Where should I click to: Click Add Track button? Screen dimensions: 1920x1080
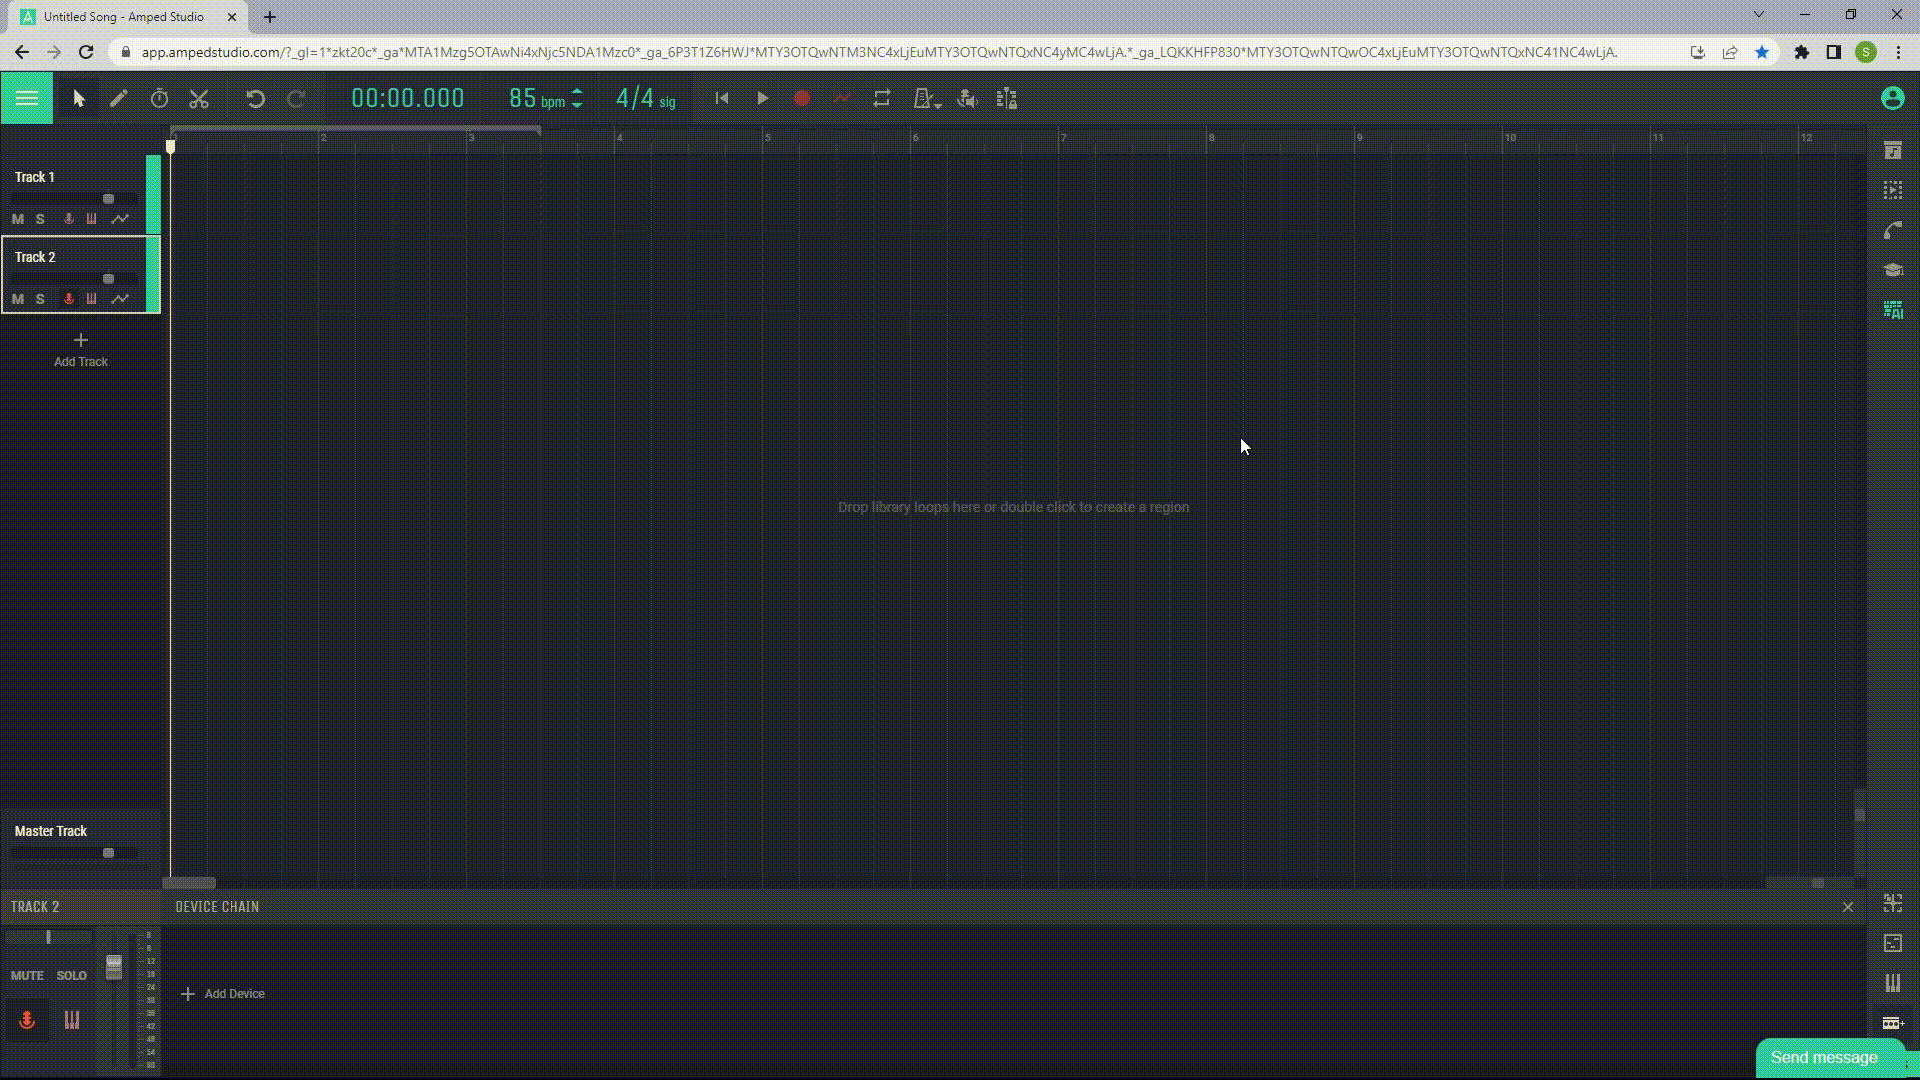[x=79, y=349]
